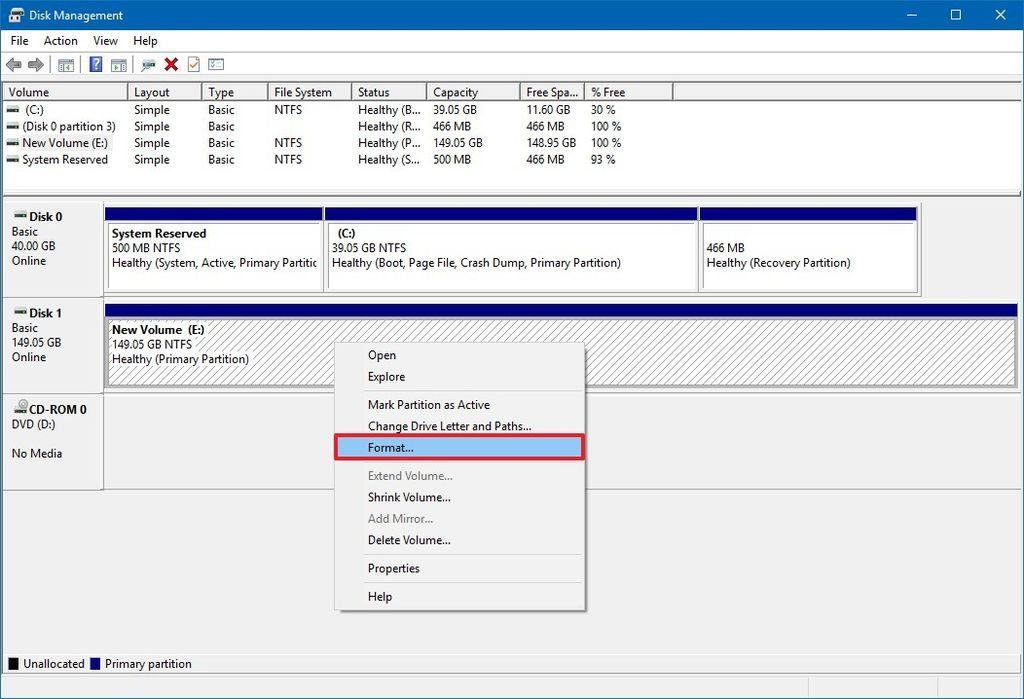Click the rightmost checklist toolbar icon
The width and height of the screenshot is (1024, 699).
[216, 64]
